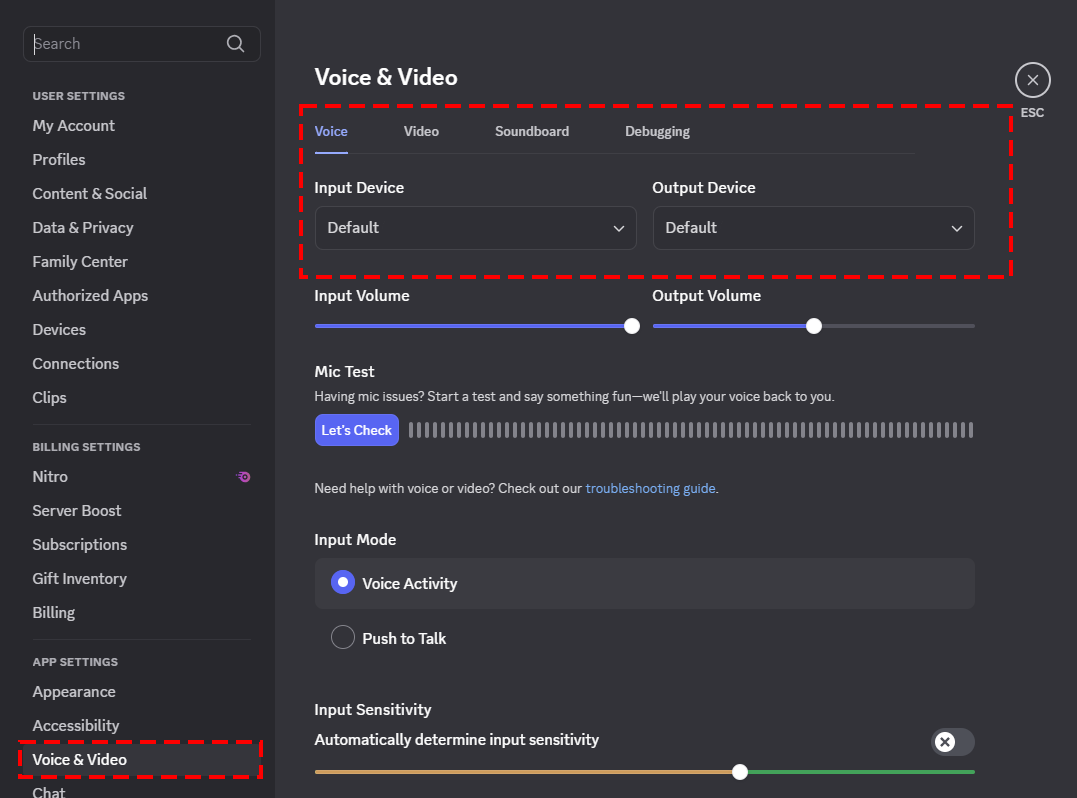Open the Input Device dropdown
The image size is (1077, 798).
tap(475, 228)
